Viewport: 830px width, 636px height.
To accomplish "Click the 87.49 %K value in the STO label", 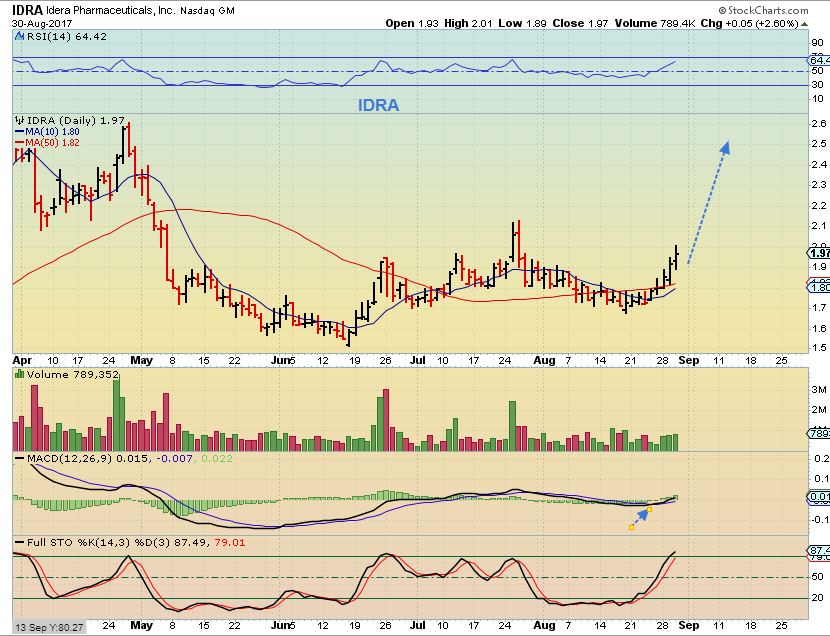I will (x=192, y=542).
